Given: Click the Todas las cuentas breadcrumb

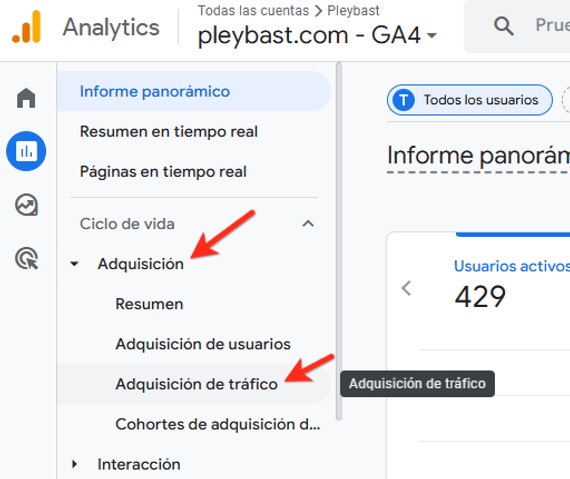Looking at the screenshot, I should pyautogui.click(x=253, y=11).
